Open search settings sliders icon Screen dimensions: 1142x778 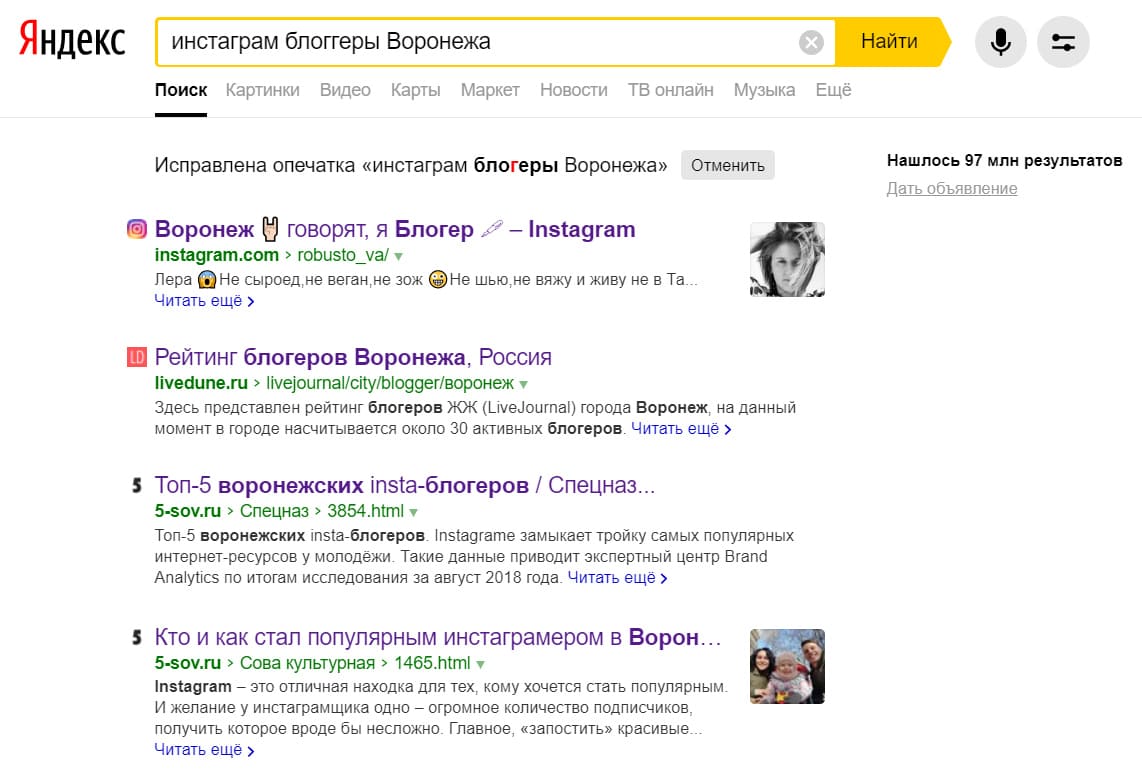(x=1063, y=42)
